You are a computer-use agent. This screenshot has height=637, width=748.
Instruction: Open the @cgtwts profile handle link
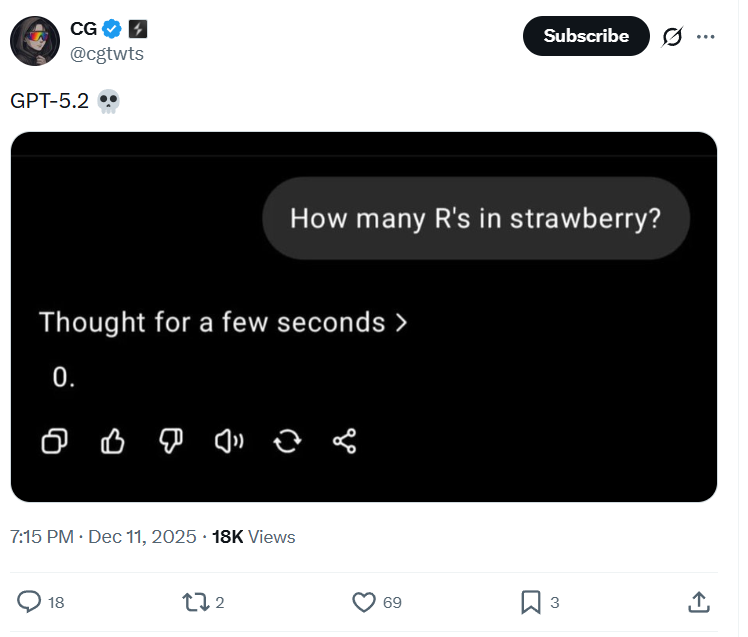(x=107, y=54)
